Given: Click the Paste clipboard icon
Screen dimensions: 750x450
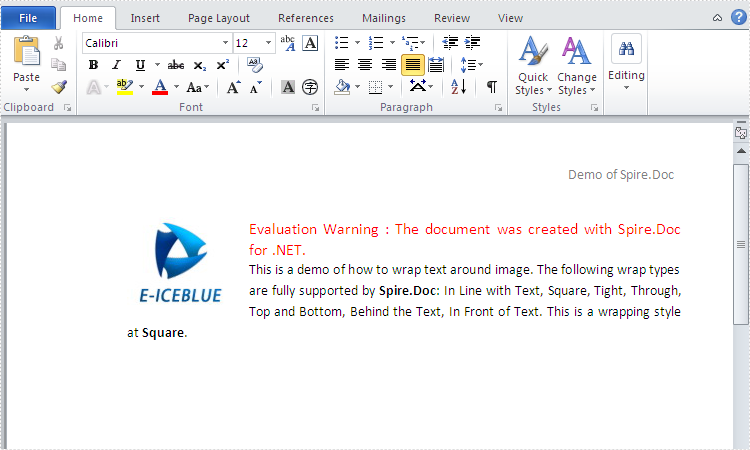Looking at the screenshot, I should (x=26, y=50).
